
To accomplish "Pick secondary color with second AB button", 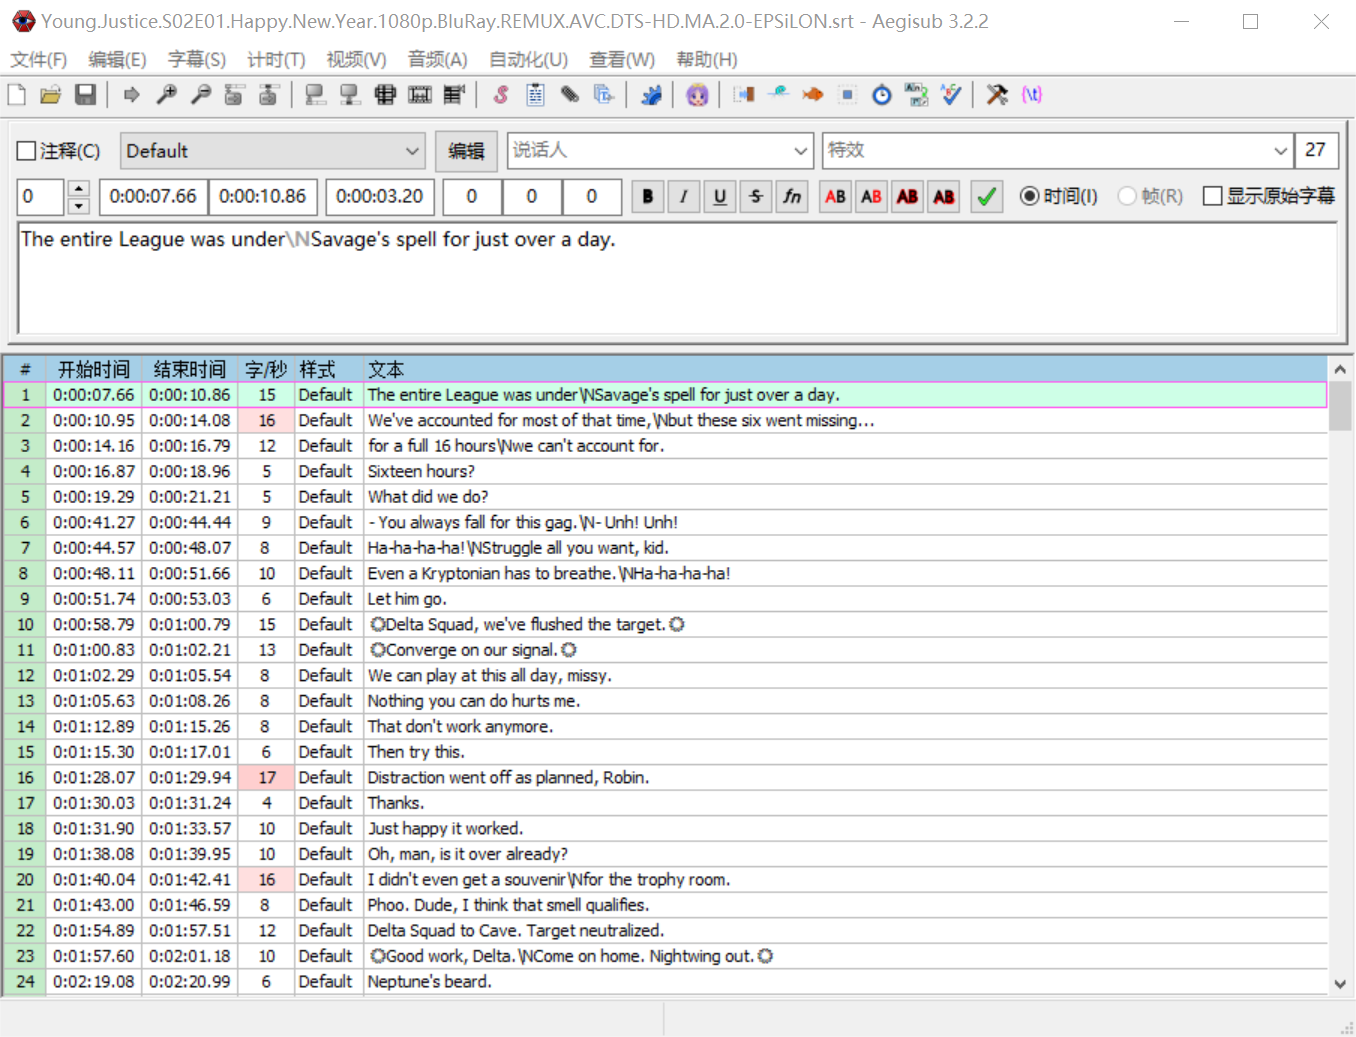I will pos(871,196).
